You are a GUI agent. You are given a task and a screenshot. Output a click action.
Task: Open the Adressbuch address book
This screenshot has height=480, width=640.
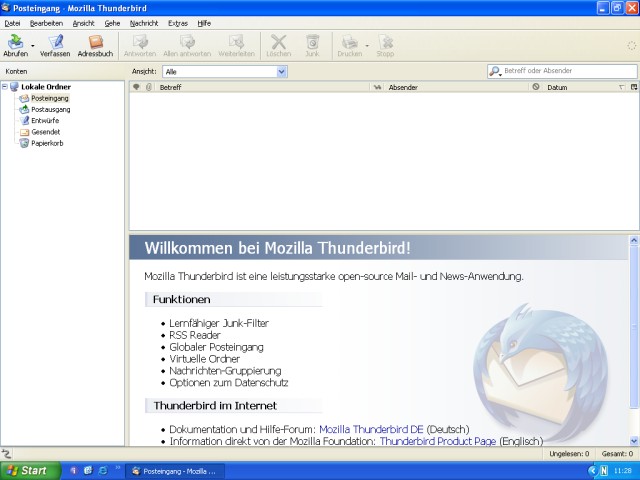click(x=96, y=45)
